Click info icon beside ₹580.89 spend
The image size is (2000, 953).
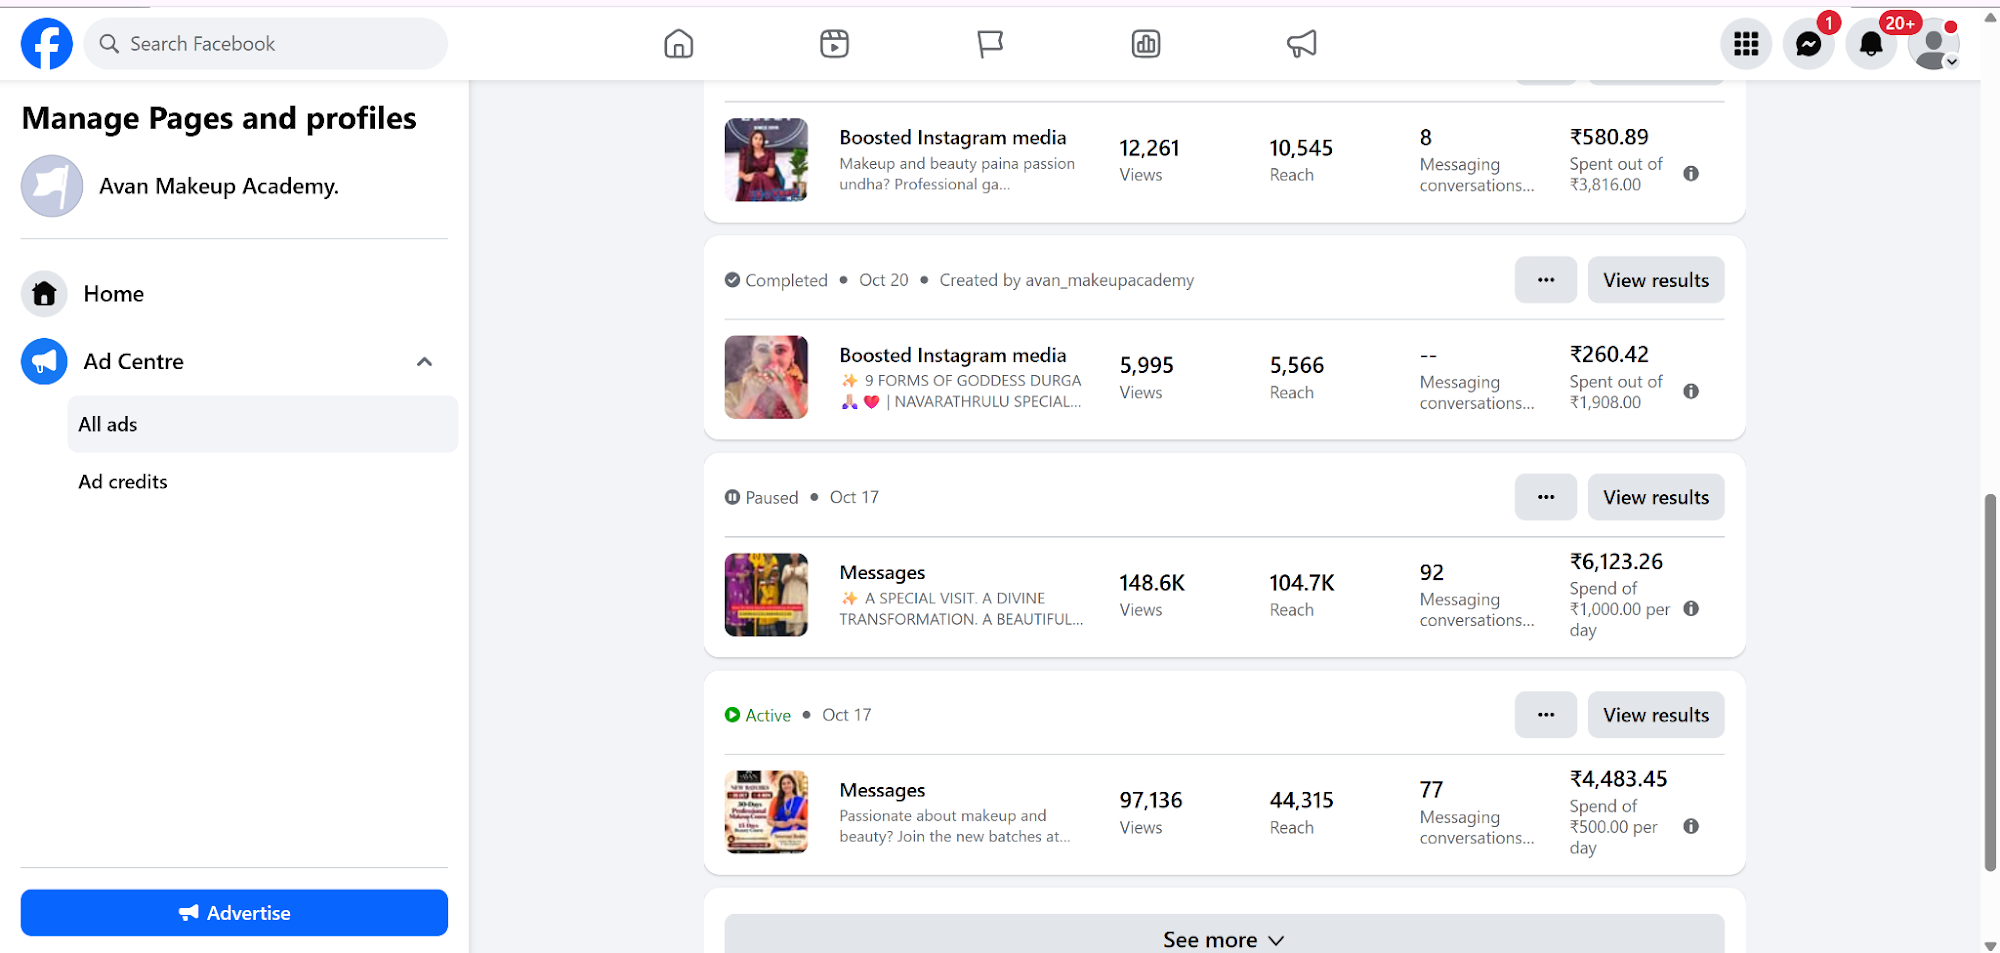1691,174
